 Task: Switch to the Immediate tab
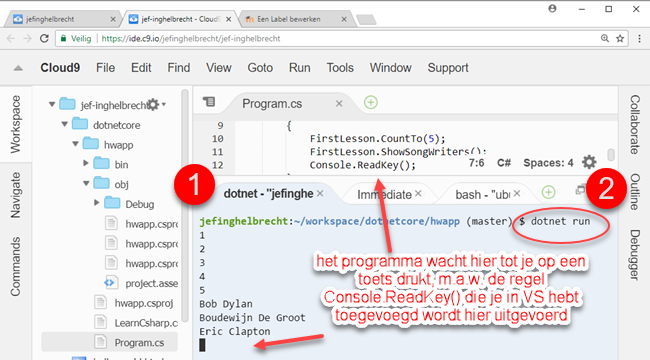[384, 195]
